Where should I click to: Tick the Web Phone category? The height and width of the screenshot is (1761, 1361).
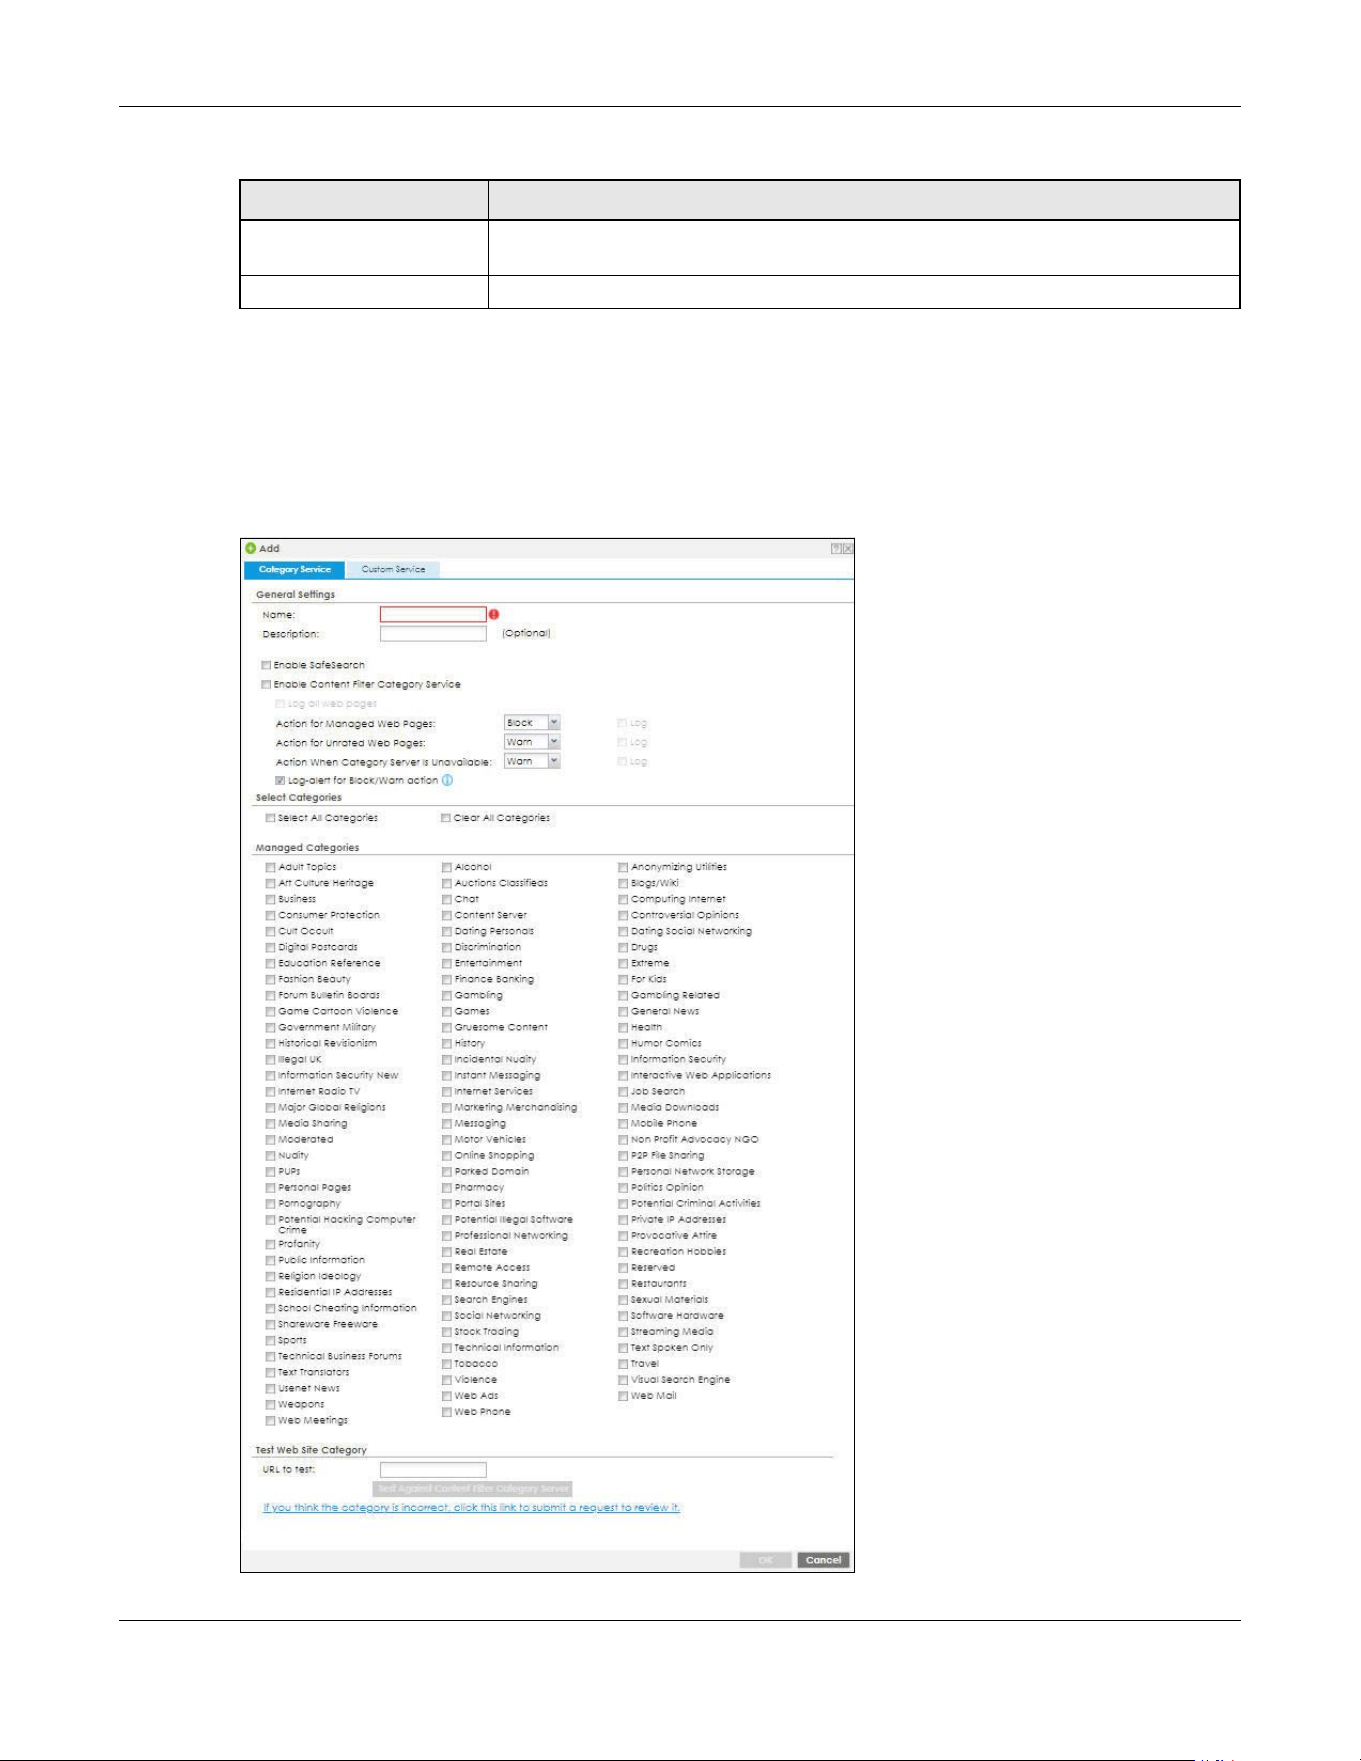447,1412
